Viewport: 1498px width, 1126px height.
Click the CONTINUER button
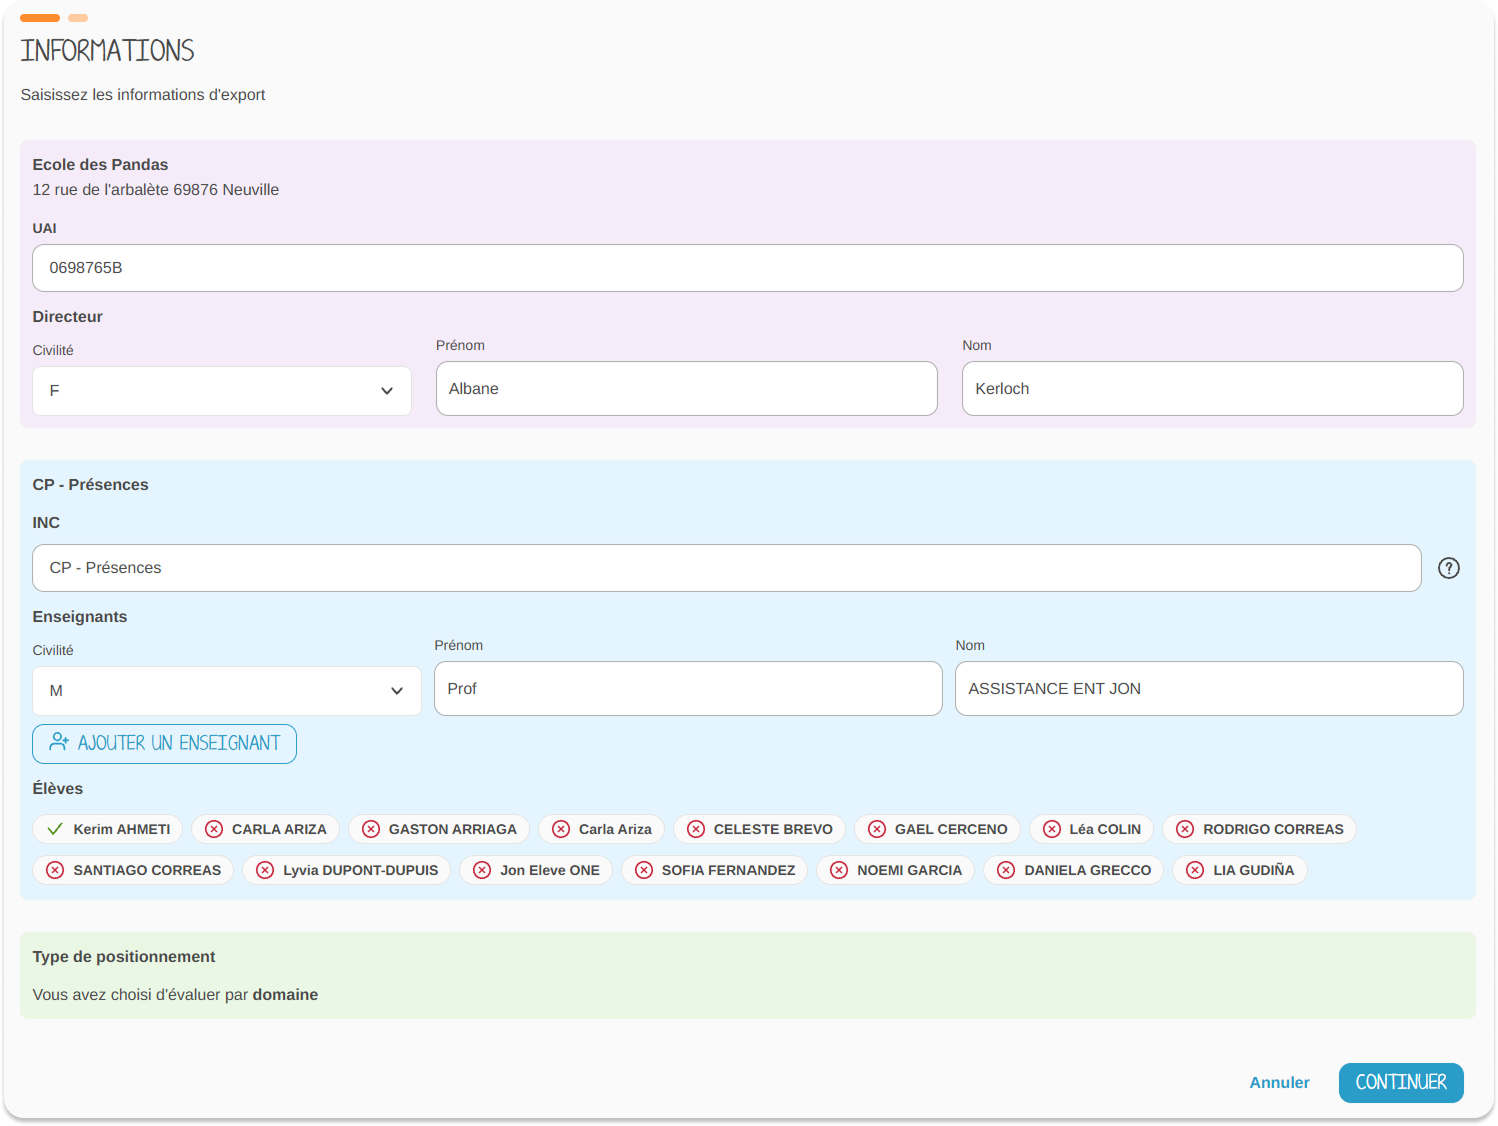coord(1401,1083)
